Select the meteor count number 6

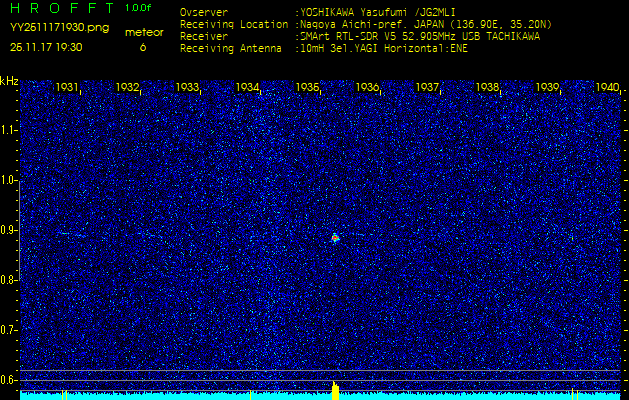point(143,47)
